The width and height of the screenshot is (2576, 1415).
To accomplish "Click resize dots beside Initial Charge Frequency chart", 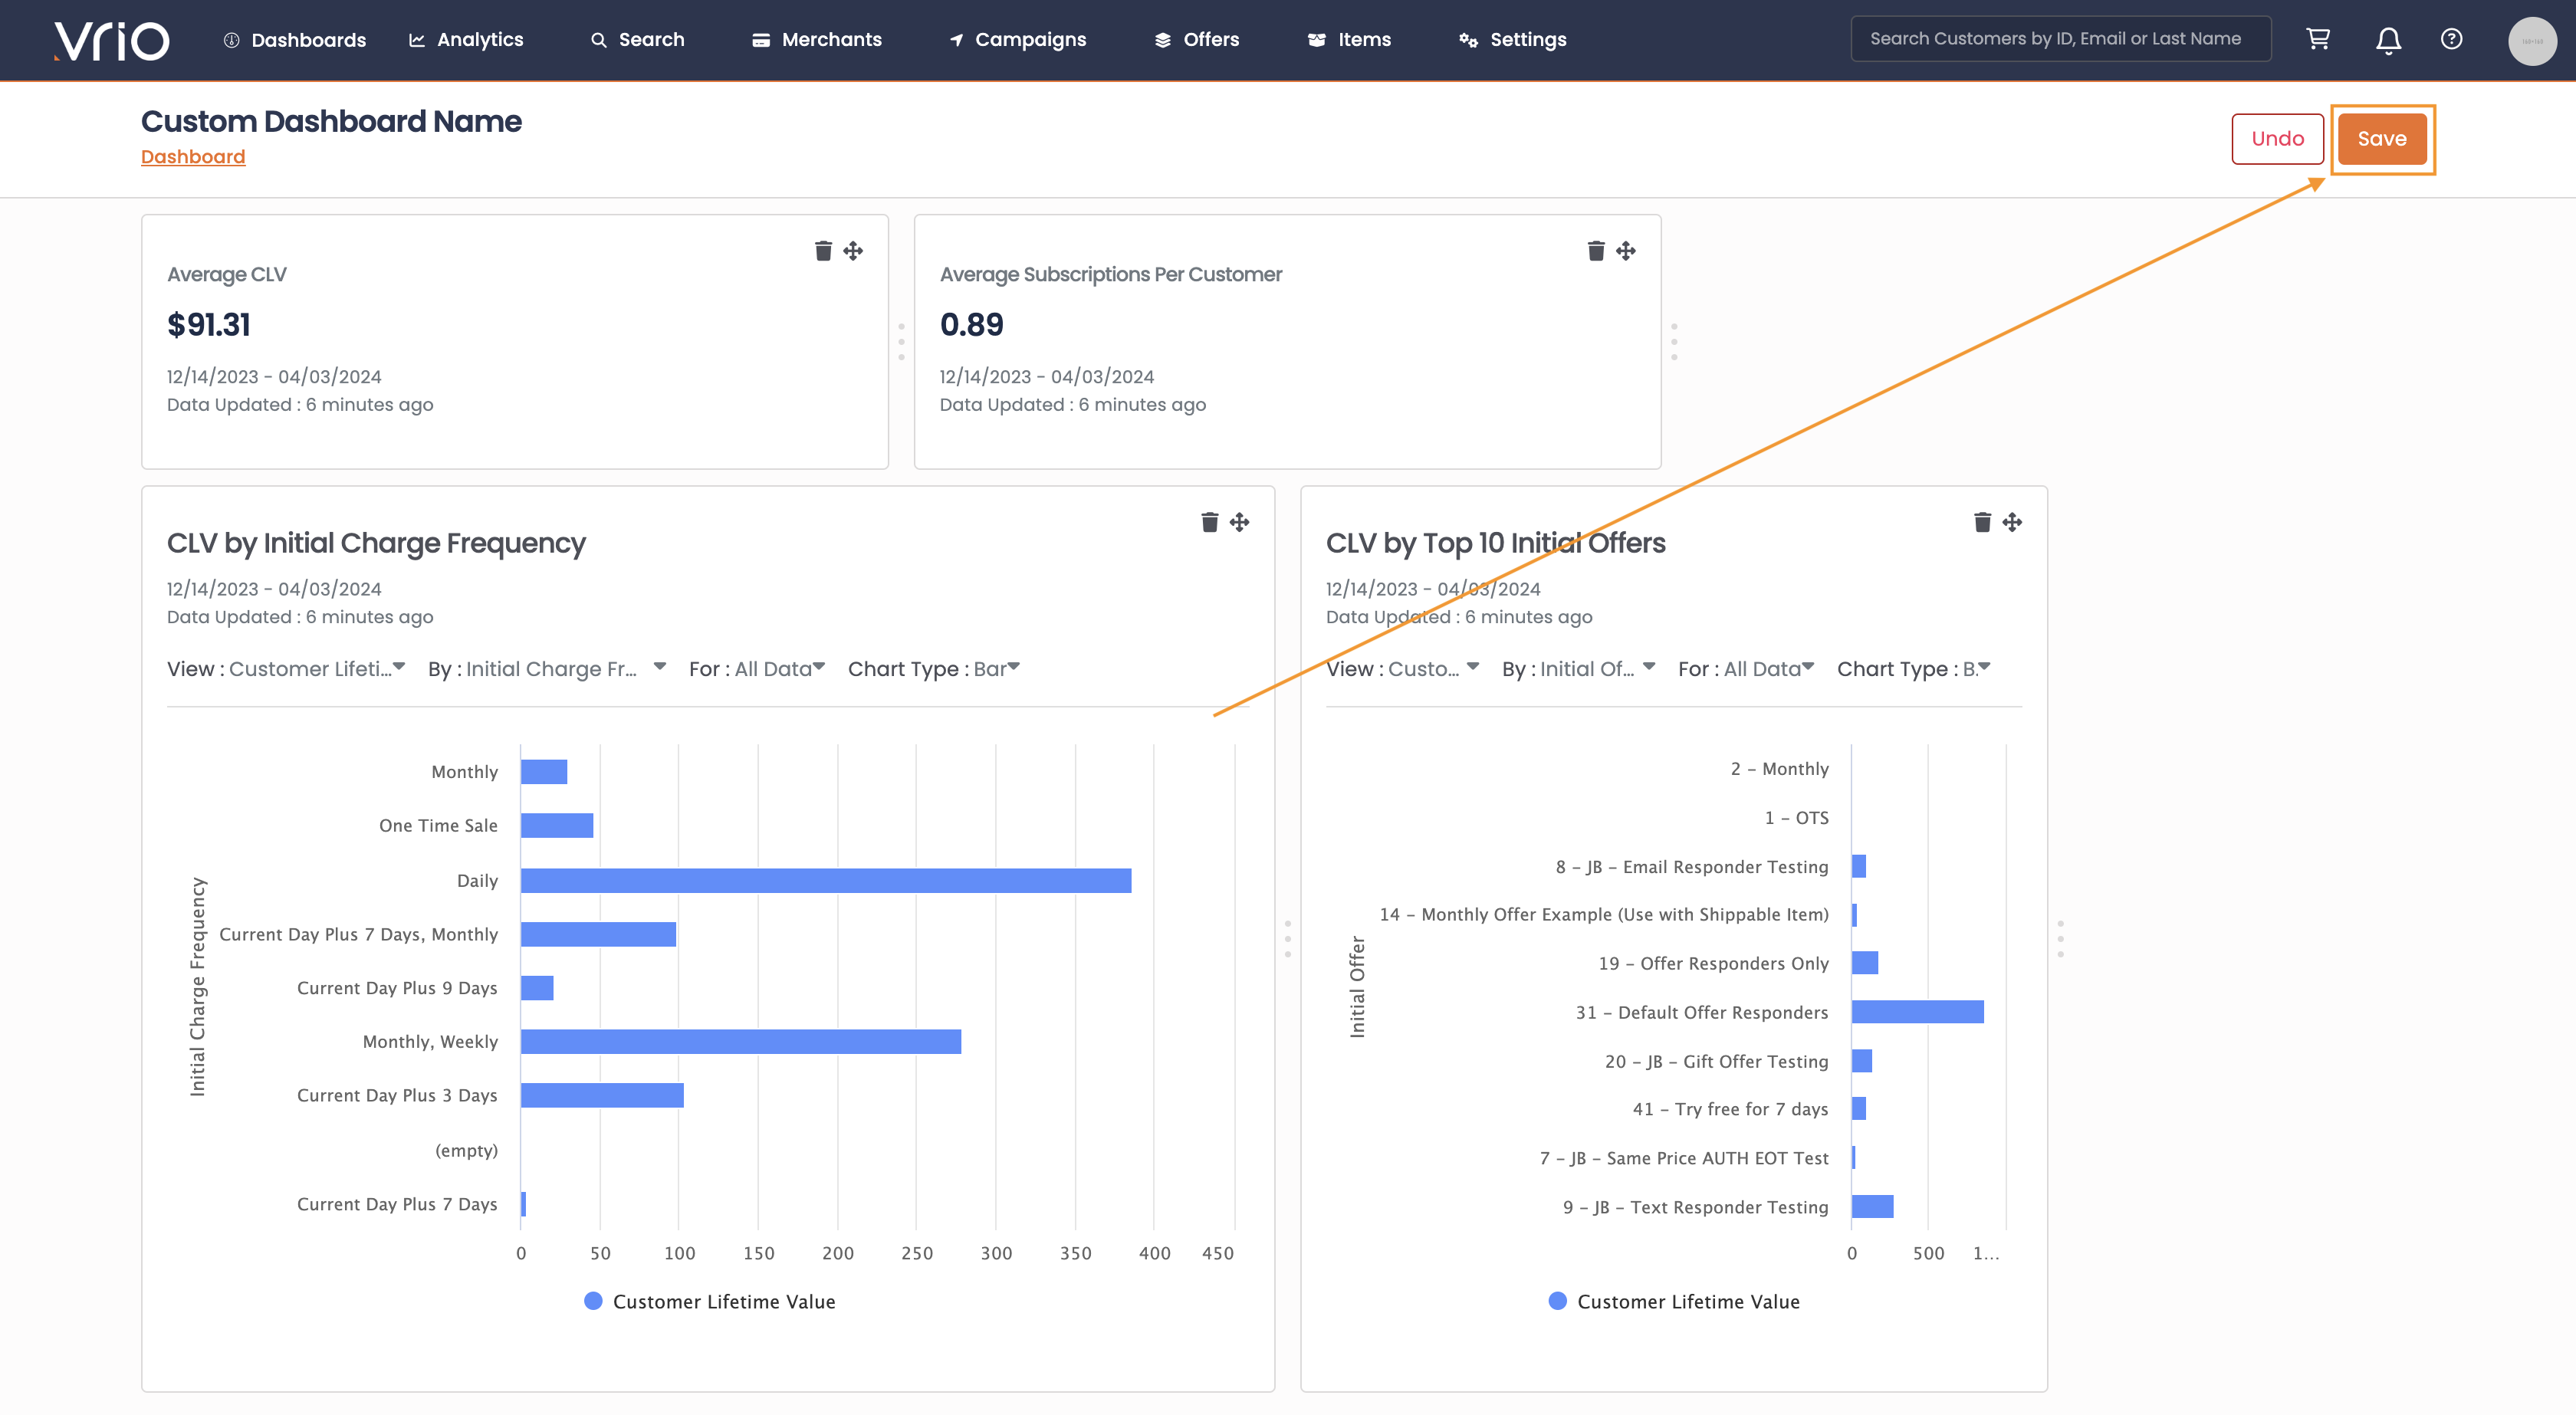I will pos(1287,939).
